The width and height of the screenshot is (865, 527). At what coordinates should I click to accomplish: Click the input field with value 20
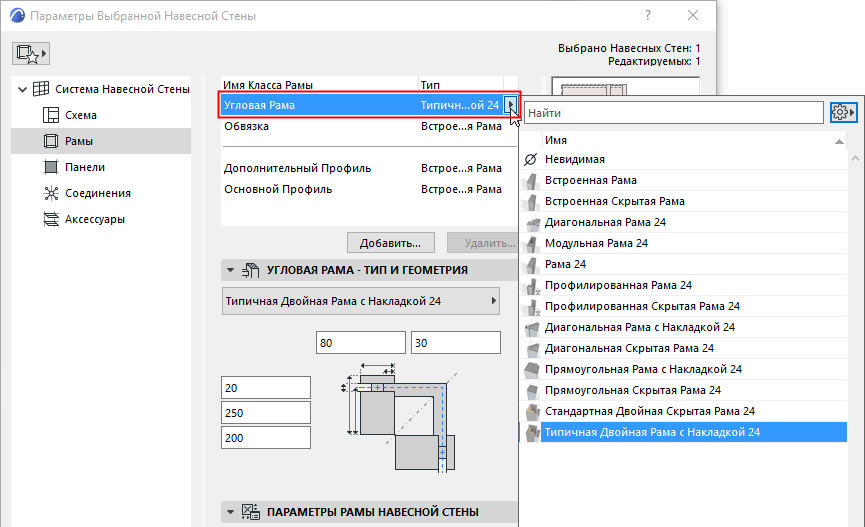click(266, 387)
